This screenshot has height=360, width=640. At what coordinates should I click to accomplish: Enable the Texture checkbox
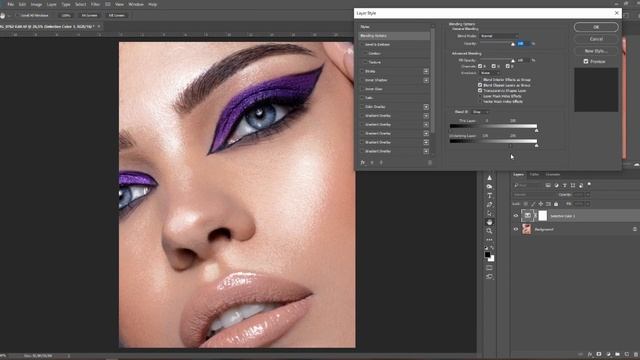click(366, 62)
